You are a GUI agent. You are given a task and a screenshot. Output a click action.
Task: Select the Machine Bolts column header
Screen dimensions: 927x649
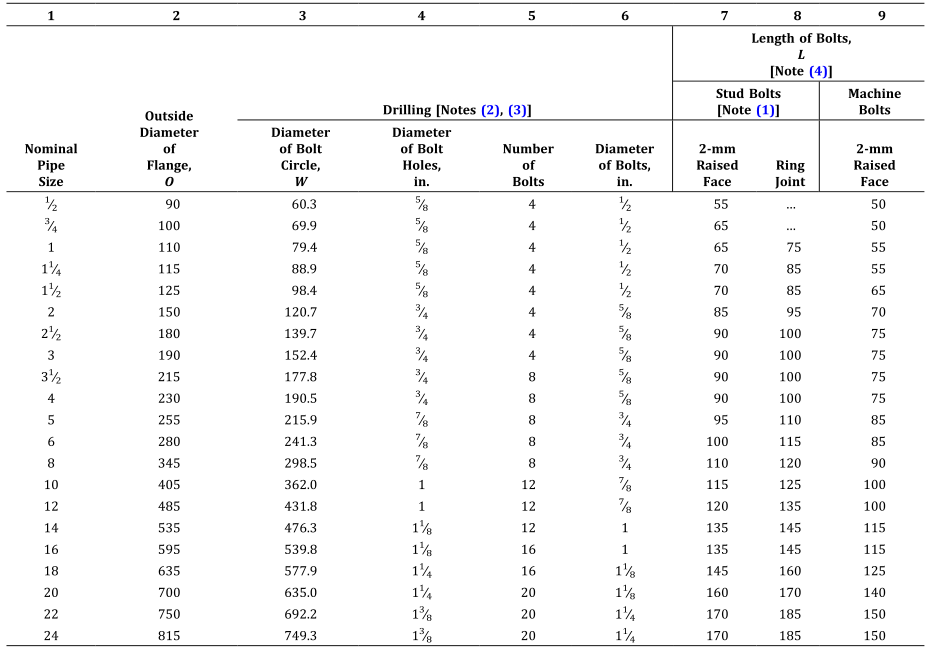(874, 101)
